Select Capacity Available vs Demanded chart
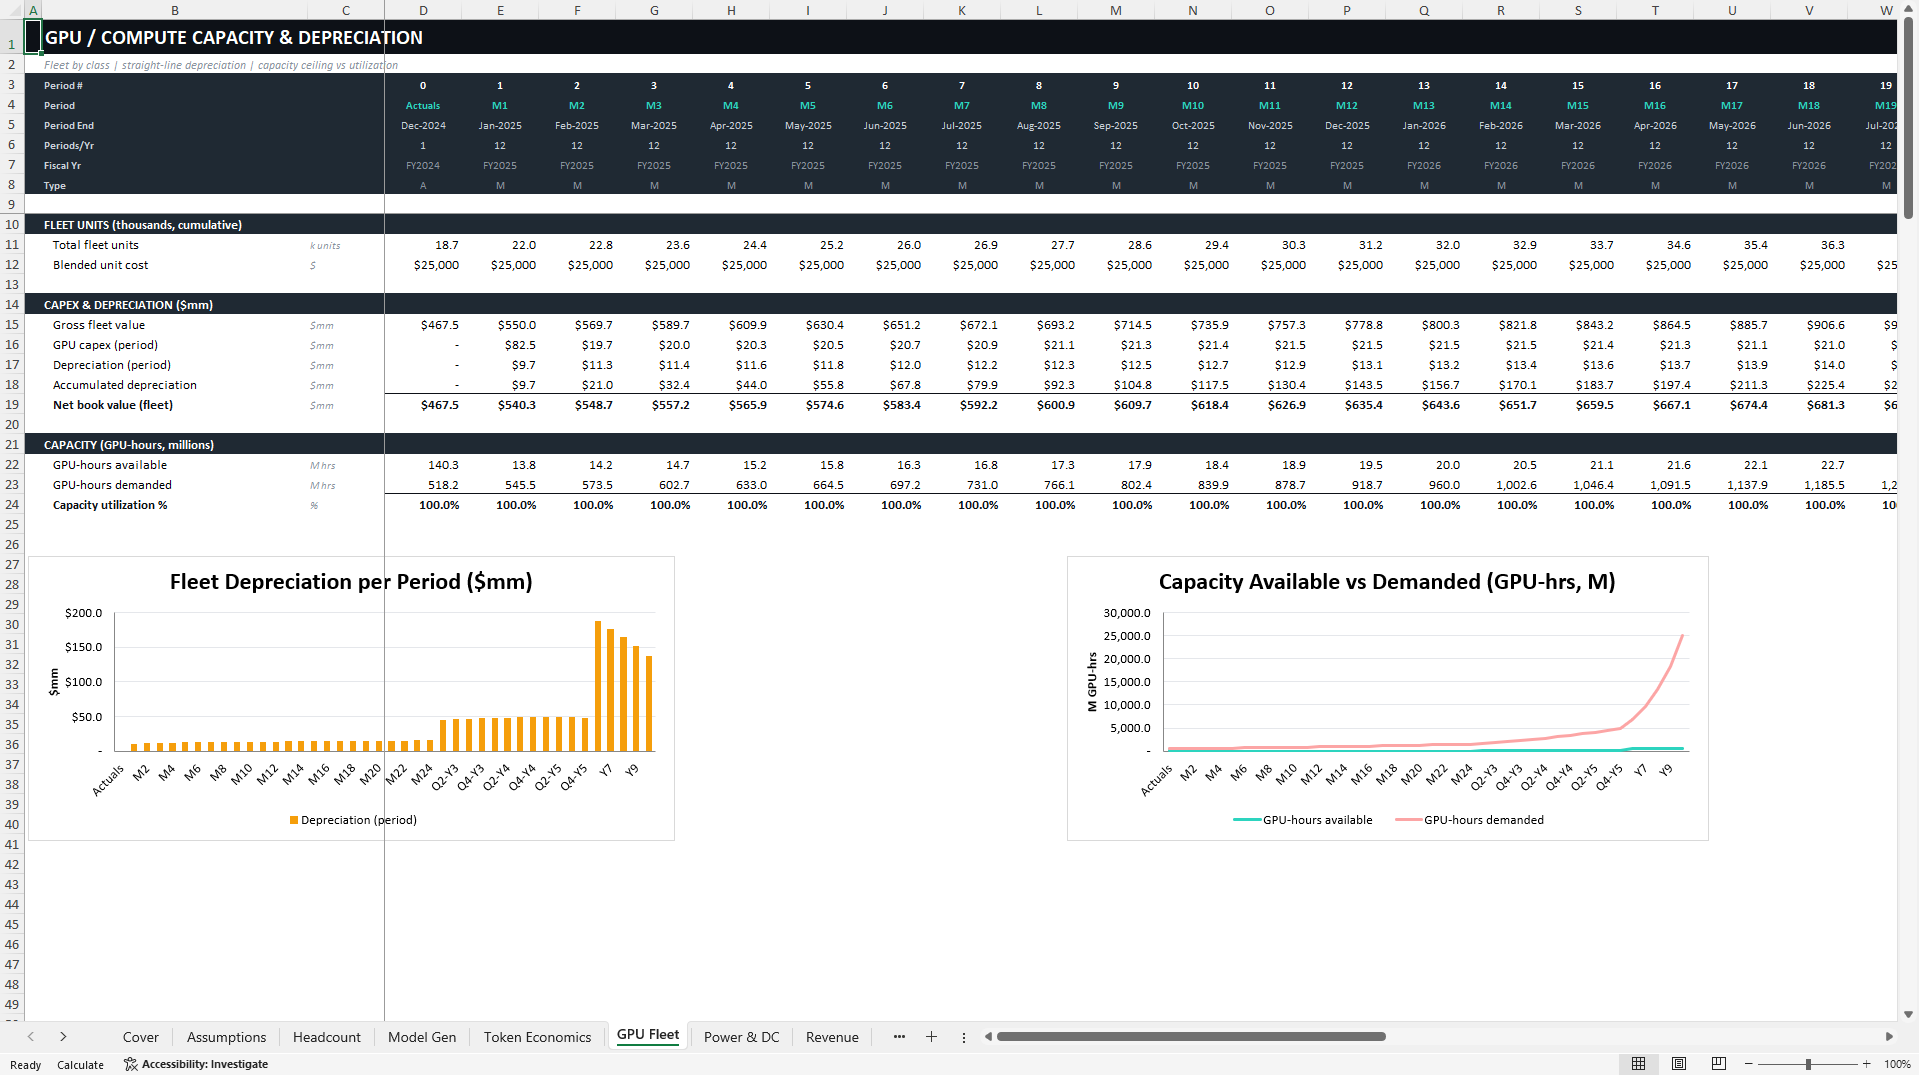This screenshot has width=1919, height=1075. tap(1387, 698)
